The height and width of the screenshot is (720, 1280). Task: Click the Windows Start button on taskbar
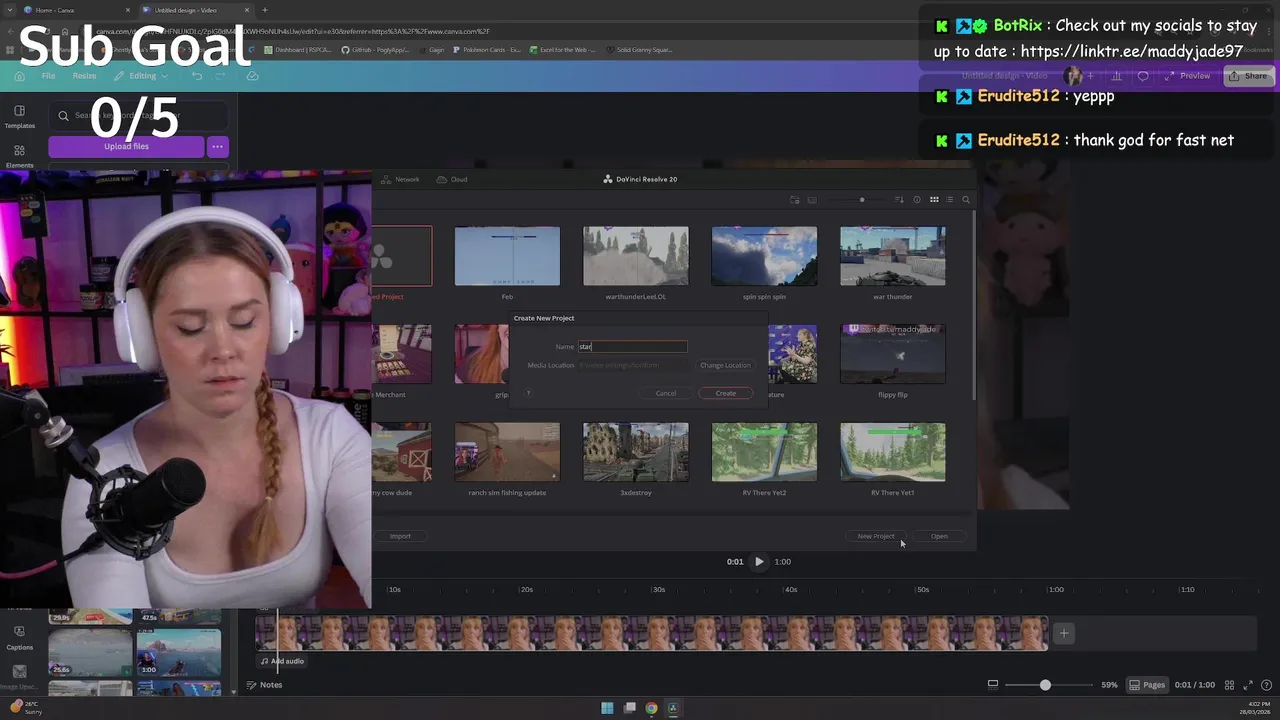coord(607,708)
